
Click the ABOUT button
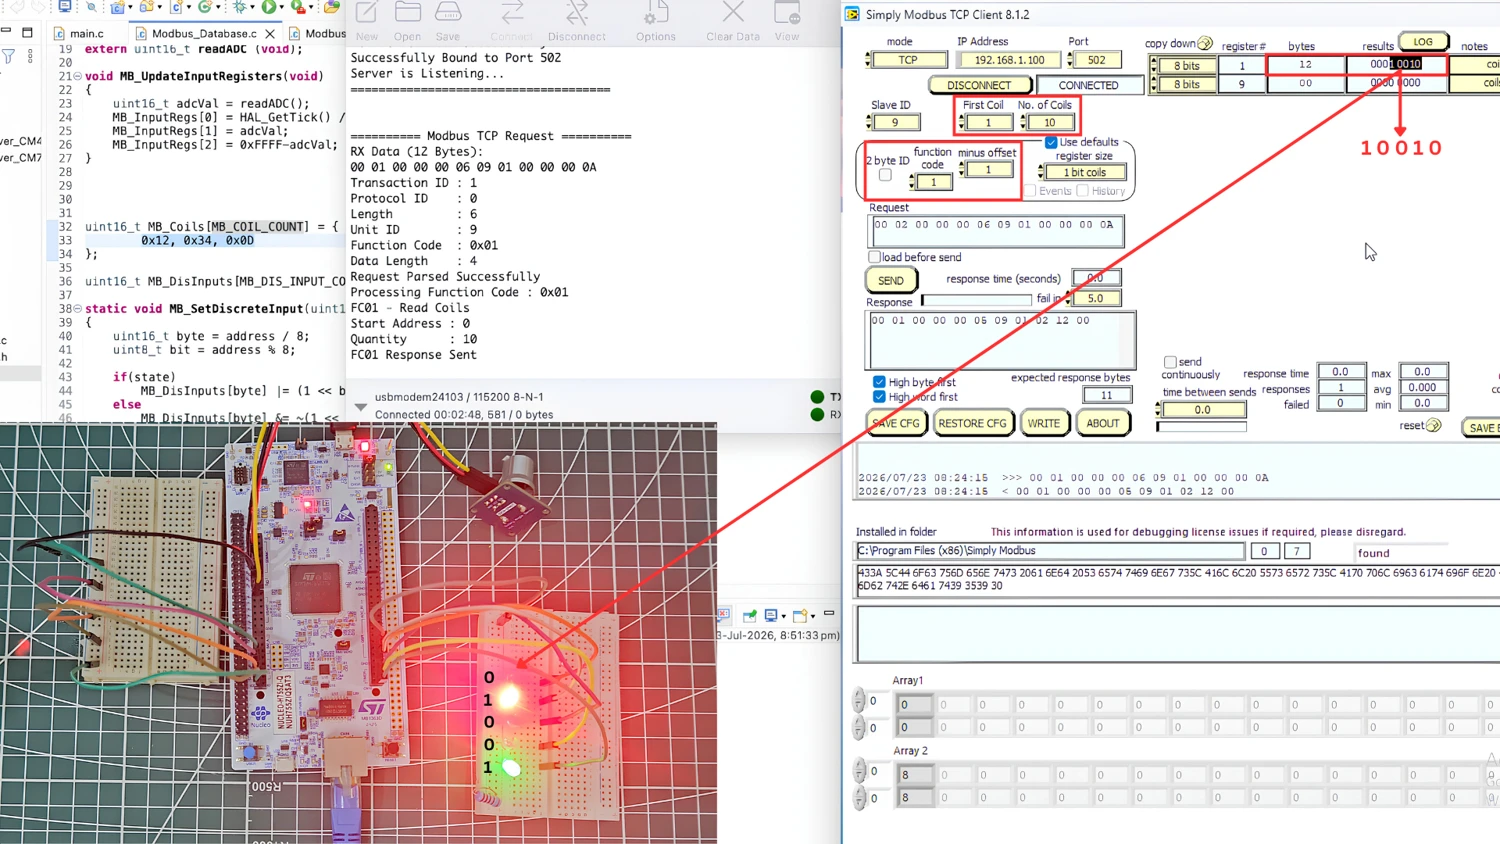[1103, 423]
